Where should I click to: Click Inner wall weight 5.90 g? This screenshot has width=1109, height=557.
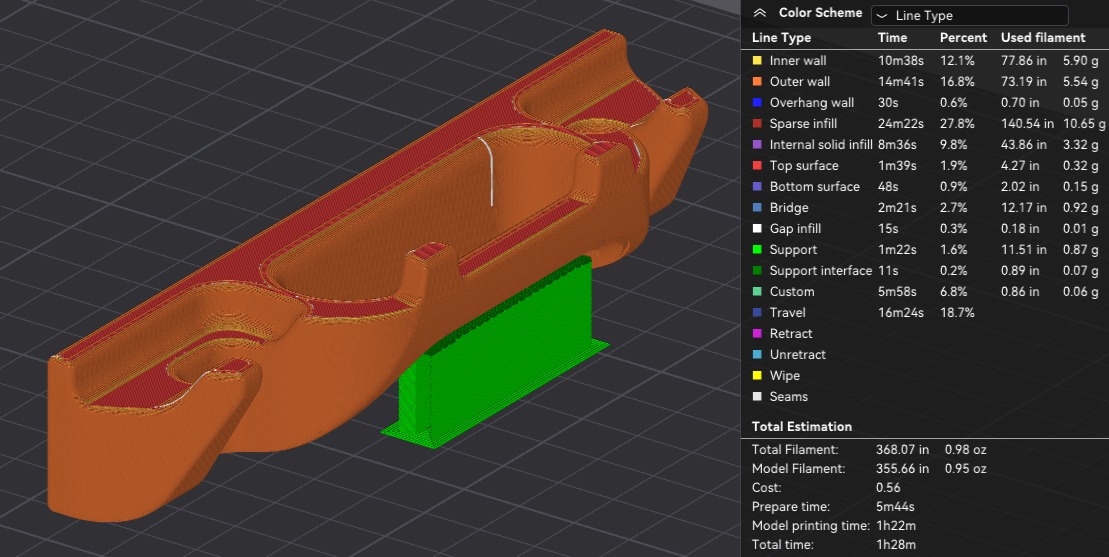coord(1081,61)
